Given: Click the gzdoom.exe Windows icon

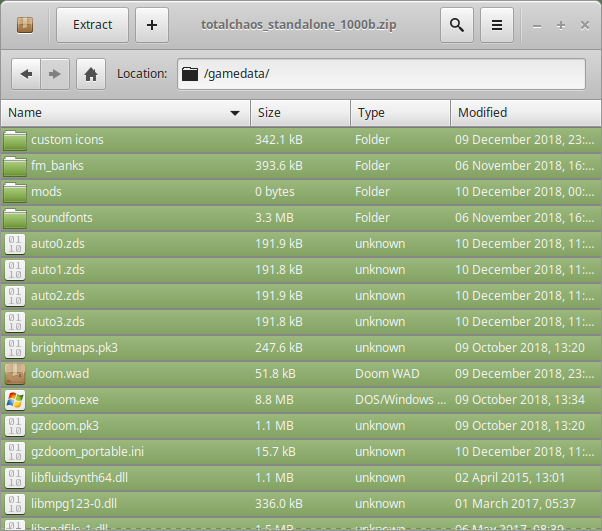Looking at the screenshot, I should tap(15, 400).
